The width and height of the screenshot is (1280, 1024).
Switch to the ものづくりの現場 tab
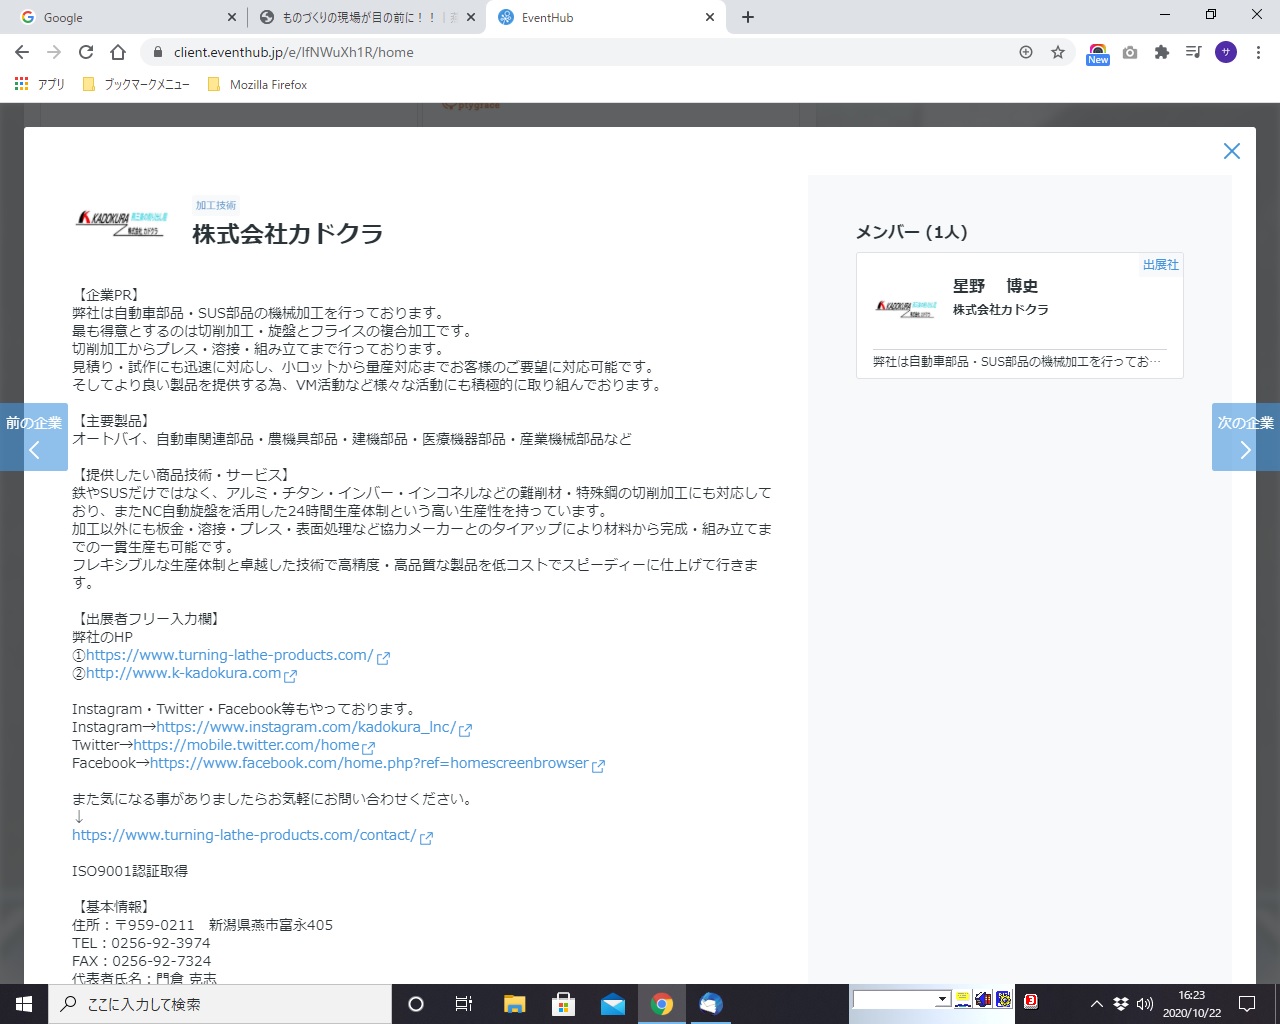tap(365, 17)
